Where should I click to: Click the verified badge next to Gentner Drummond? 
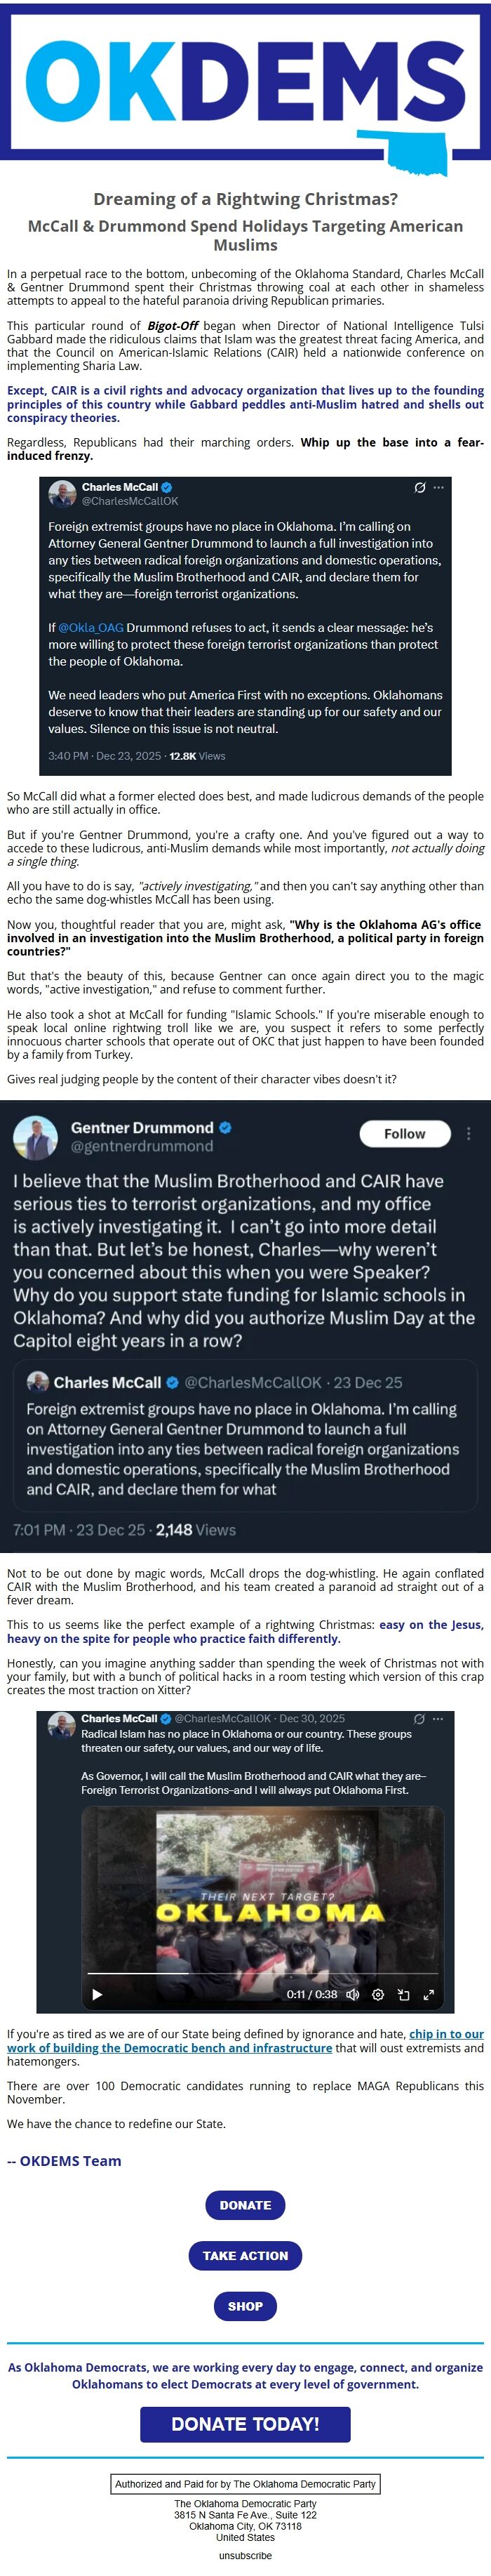click(225, 1127)
